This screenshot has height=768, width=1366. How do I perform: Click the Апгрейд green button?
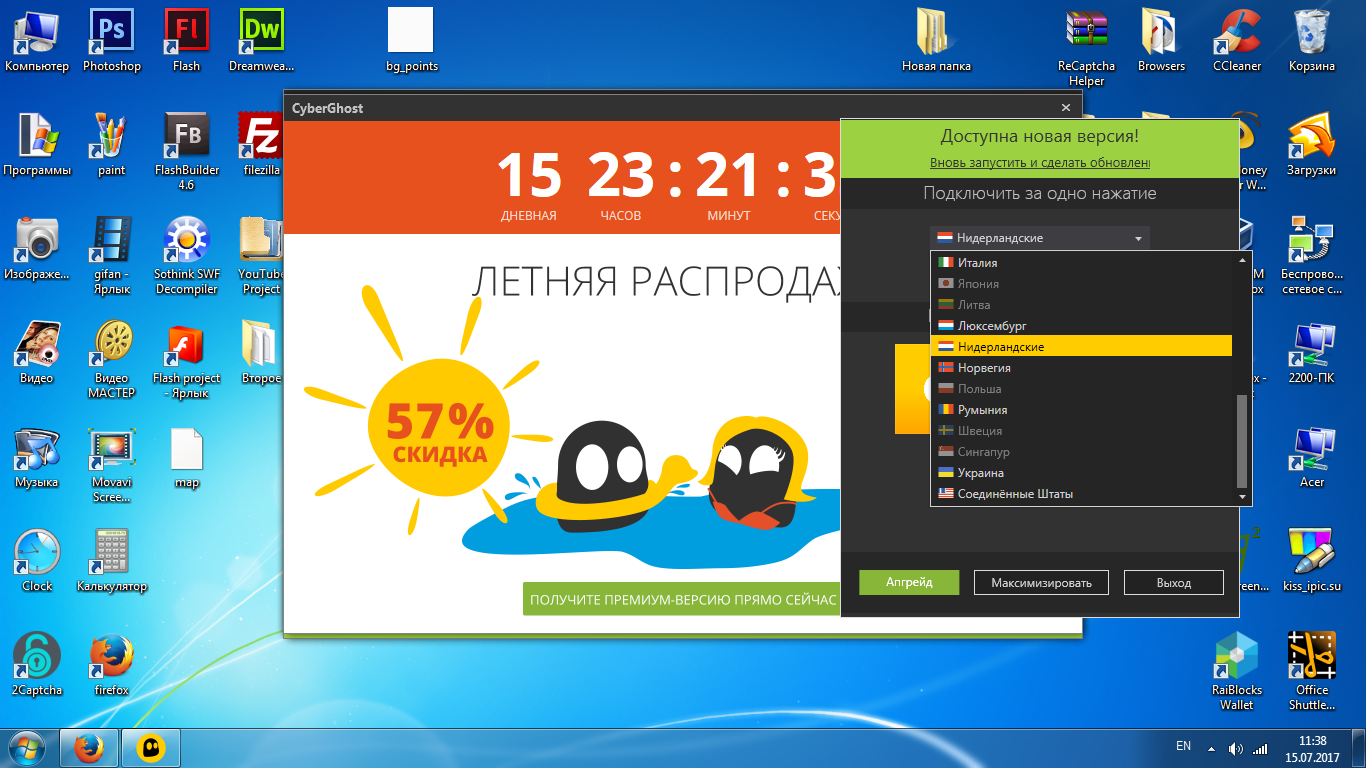tap(909, 582)
